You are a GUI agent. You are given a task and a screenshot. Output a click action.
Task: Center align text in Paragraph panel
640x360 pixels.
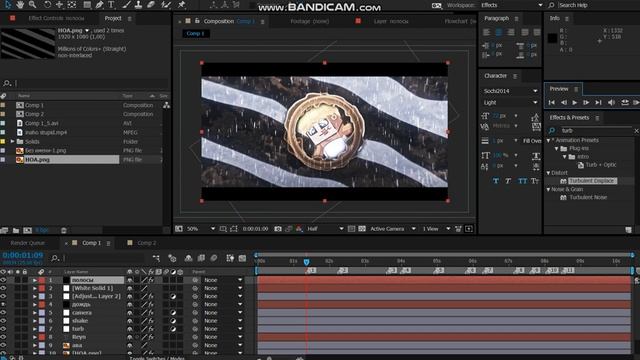(x=499, y=32)
